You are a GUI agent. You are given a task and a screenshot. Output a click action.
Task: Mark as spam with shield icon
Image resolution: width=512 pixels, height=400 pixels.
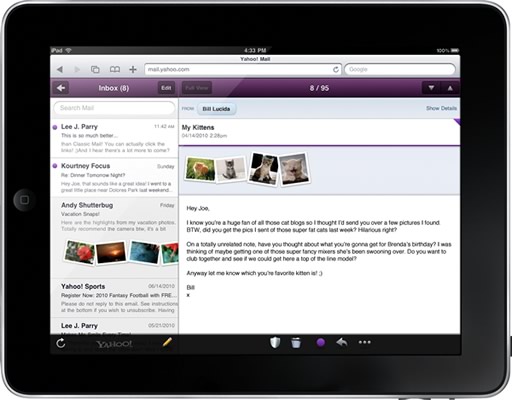pyautogui.click(x=275, y=342)
